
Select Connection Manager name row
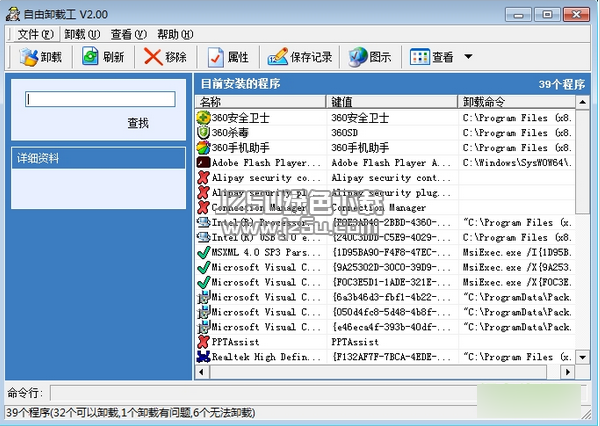(x=259, y=207)
